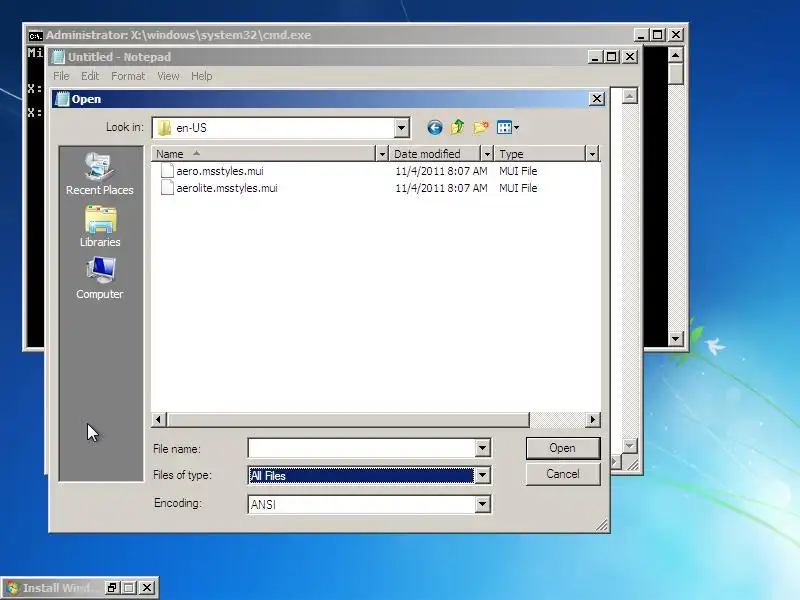Screen dimensions: 800x600
Task: Click Notepad icon in Open dialog title
Action: pos(62,99)
